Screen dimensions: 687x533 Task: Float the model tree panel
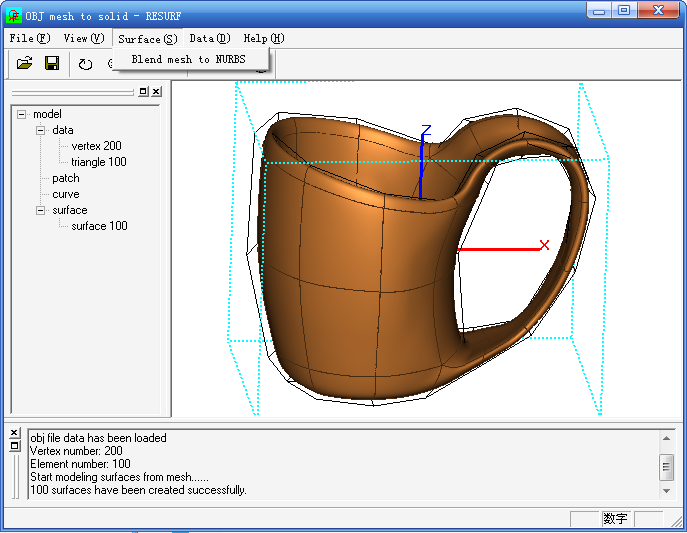(143, 92)
